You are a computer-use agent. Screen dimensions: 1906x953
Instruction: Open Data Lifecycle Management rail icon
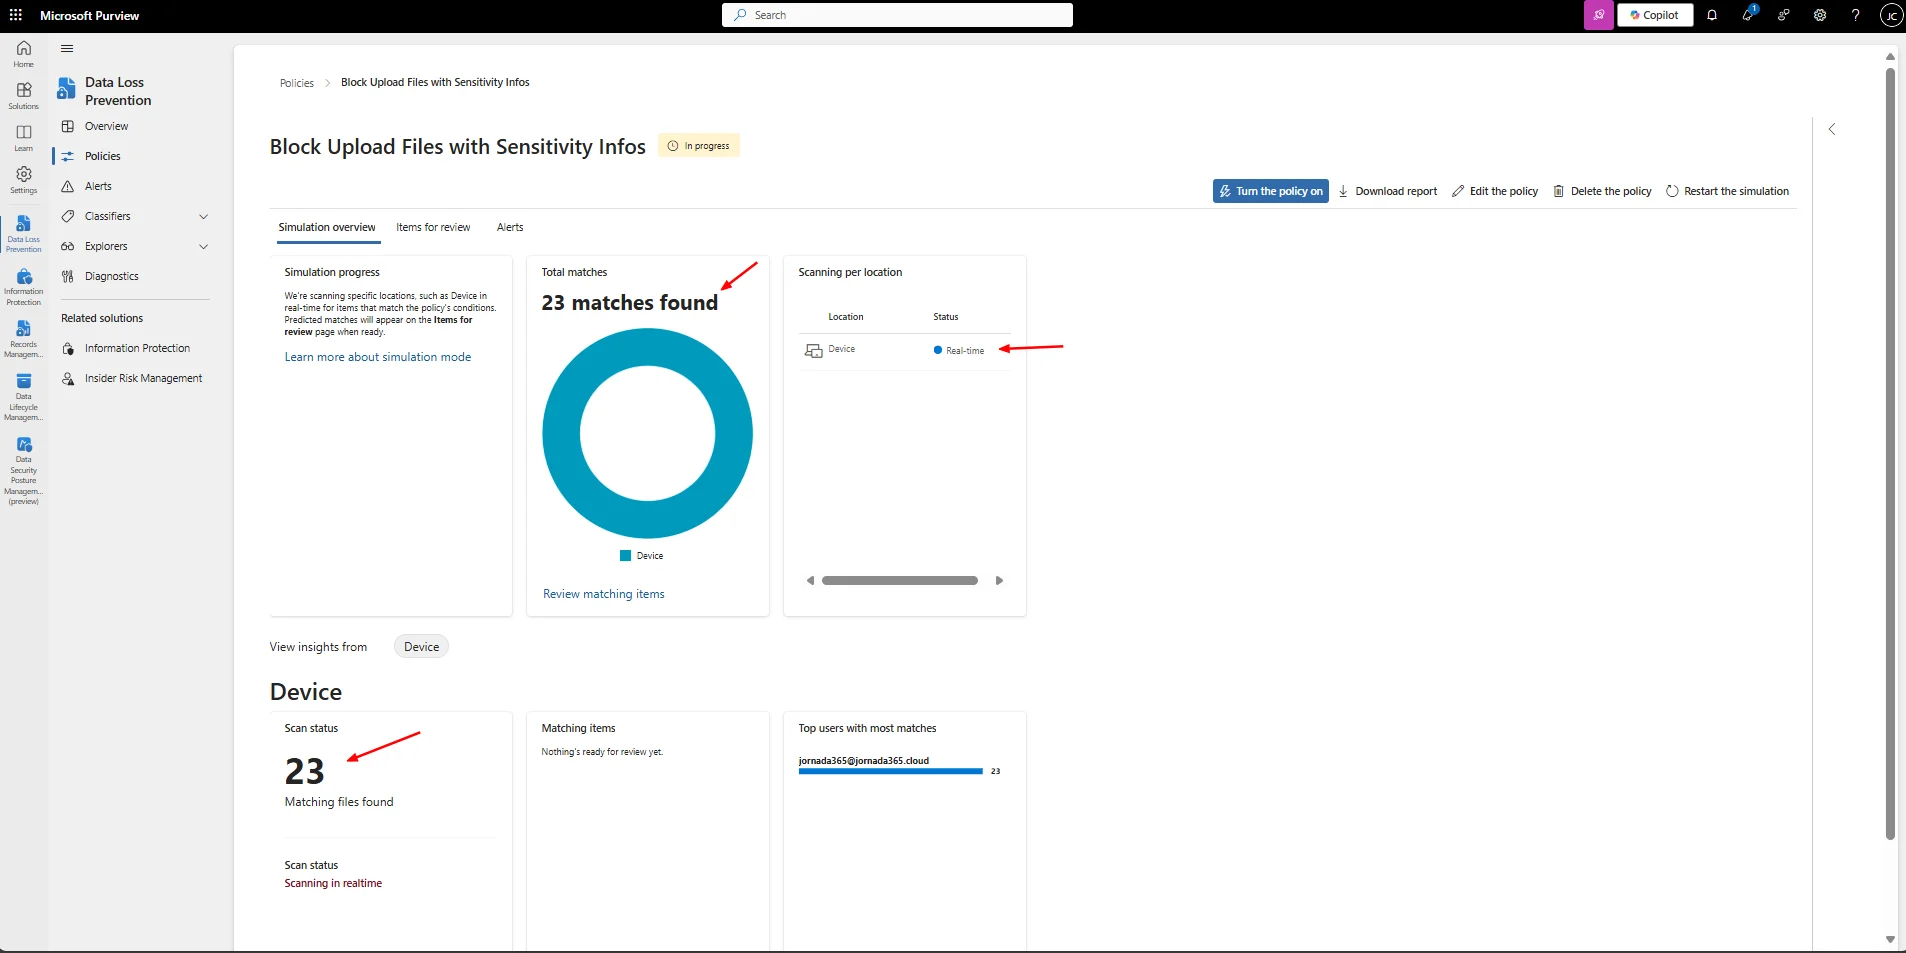click(x=24, y=397)
